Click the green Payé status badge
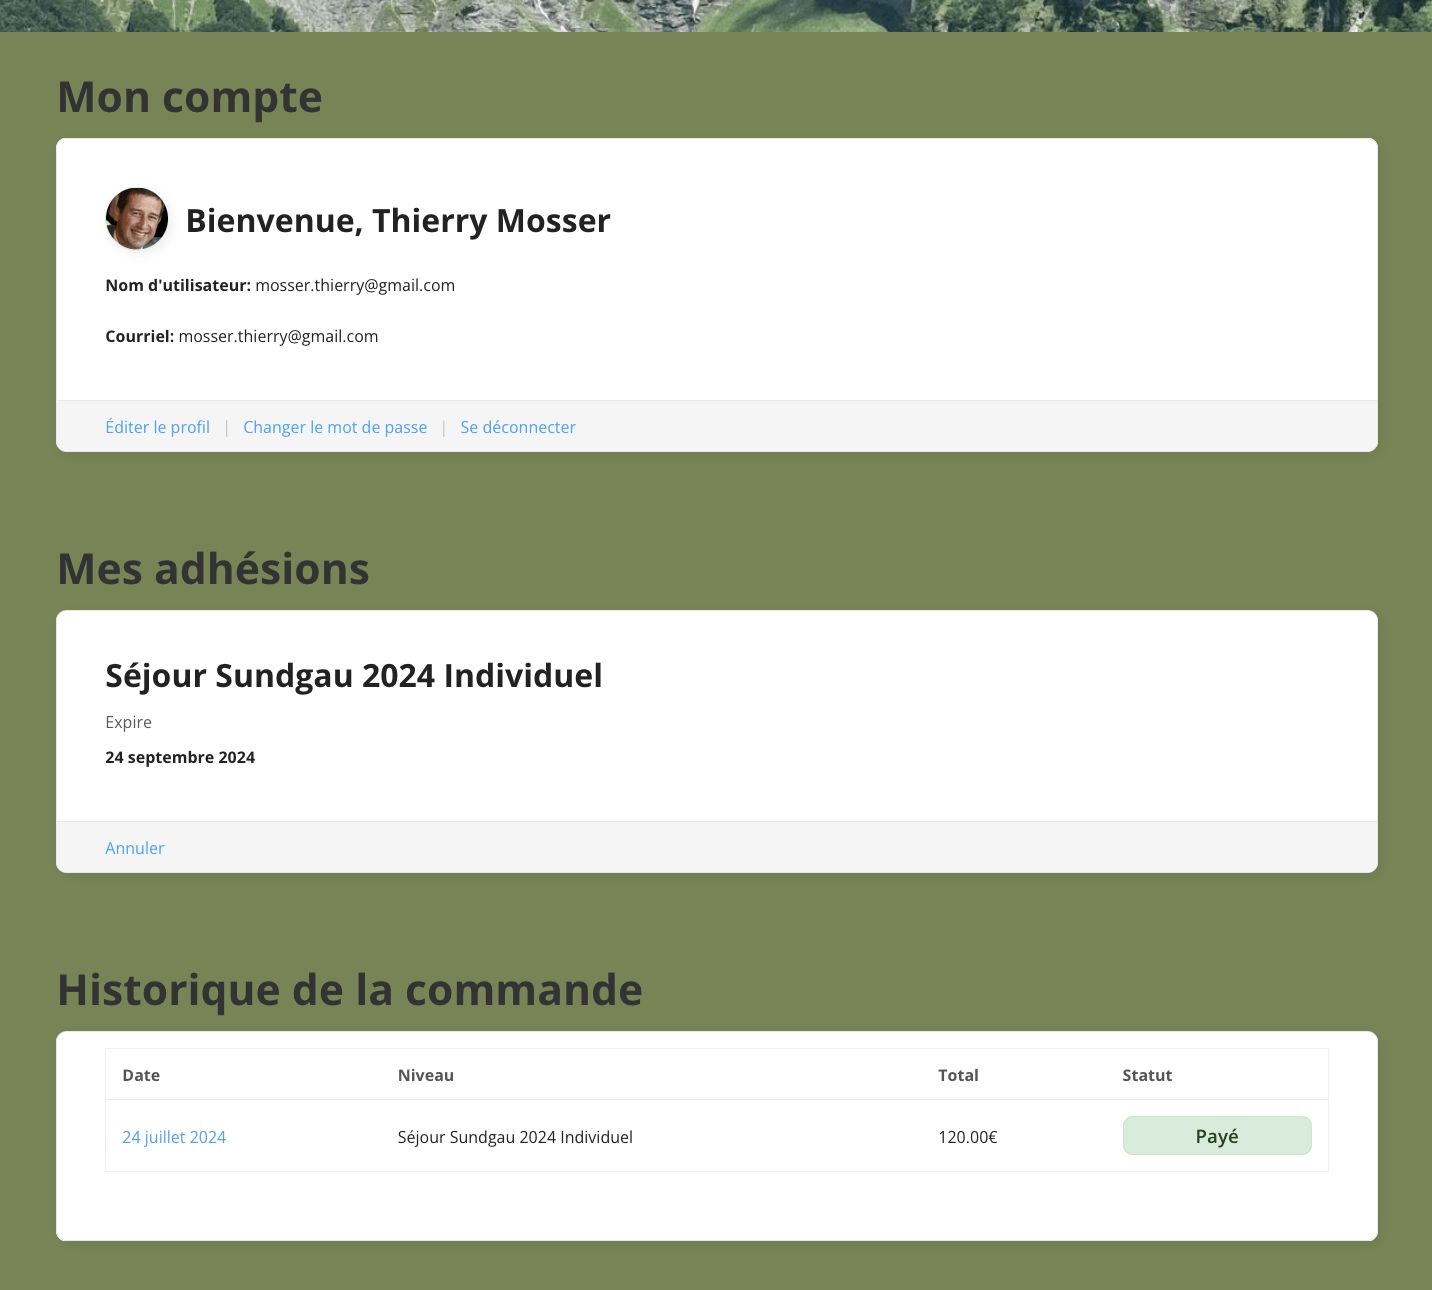The width and height of the screenshot is (1432, 1290). [x=1216, y=1136]
